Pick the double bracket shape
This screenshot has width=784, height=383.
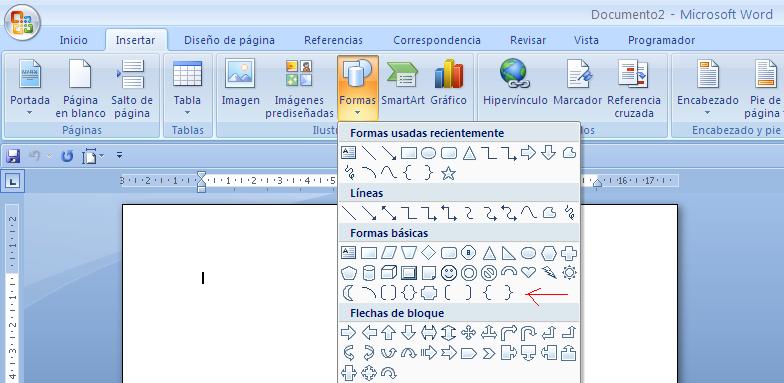pyautogui.click(x=388, y=292)
